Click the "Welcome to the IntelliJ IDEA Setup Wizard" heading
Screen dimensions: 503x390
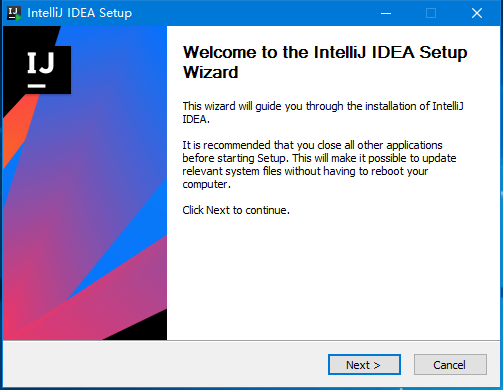click(x=325, y=62)
